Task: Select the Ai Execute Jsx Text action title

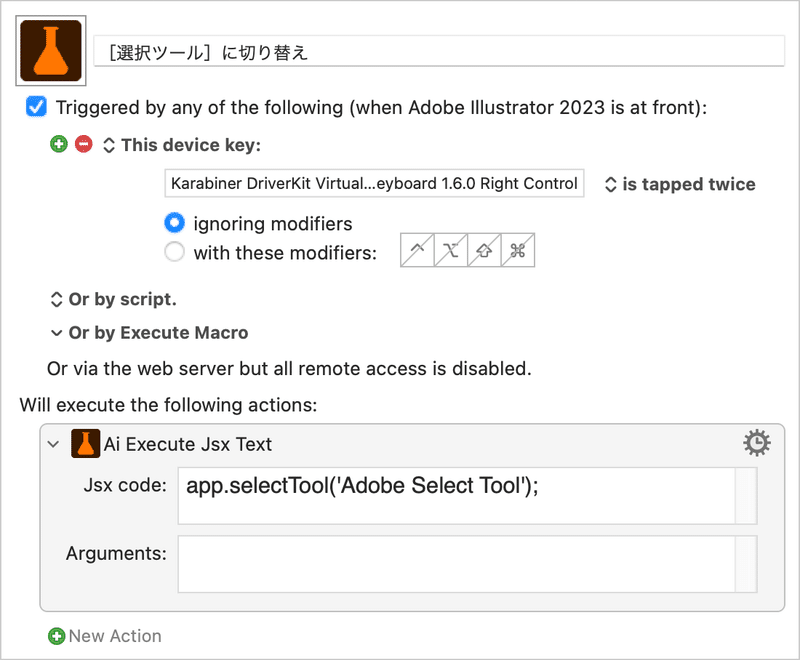Action: [188, 444]
